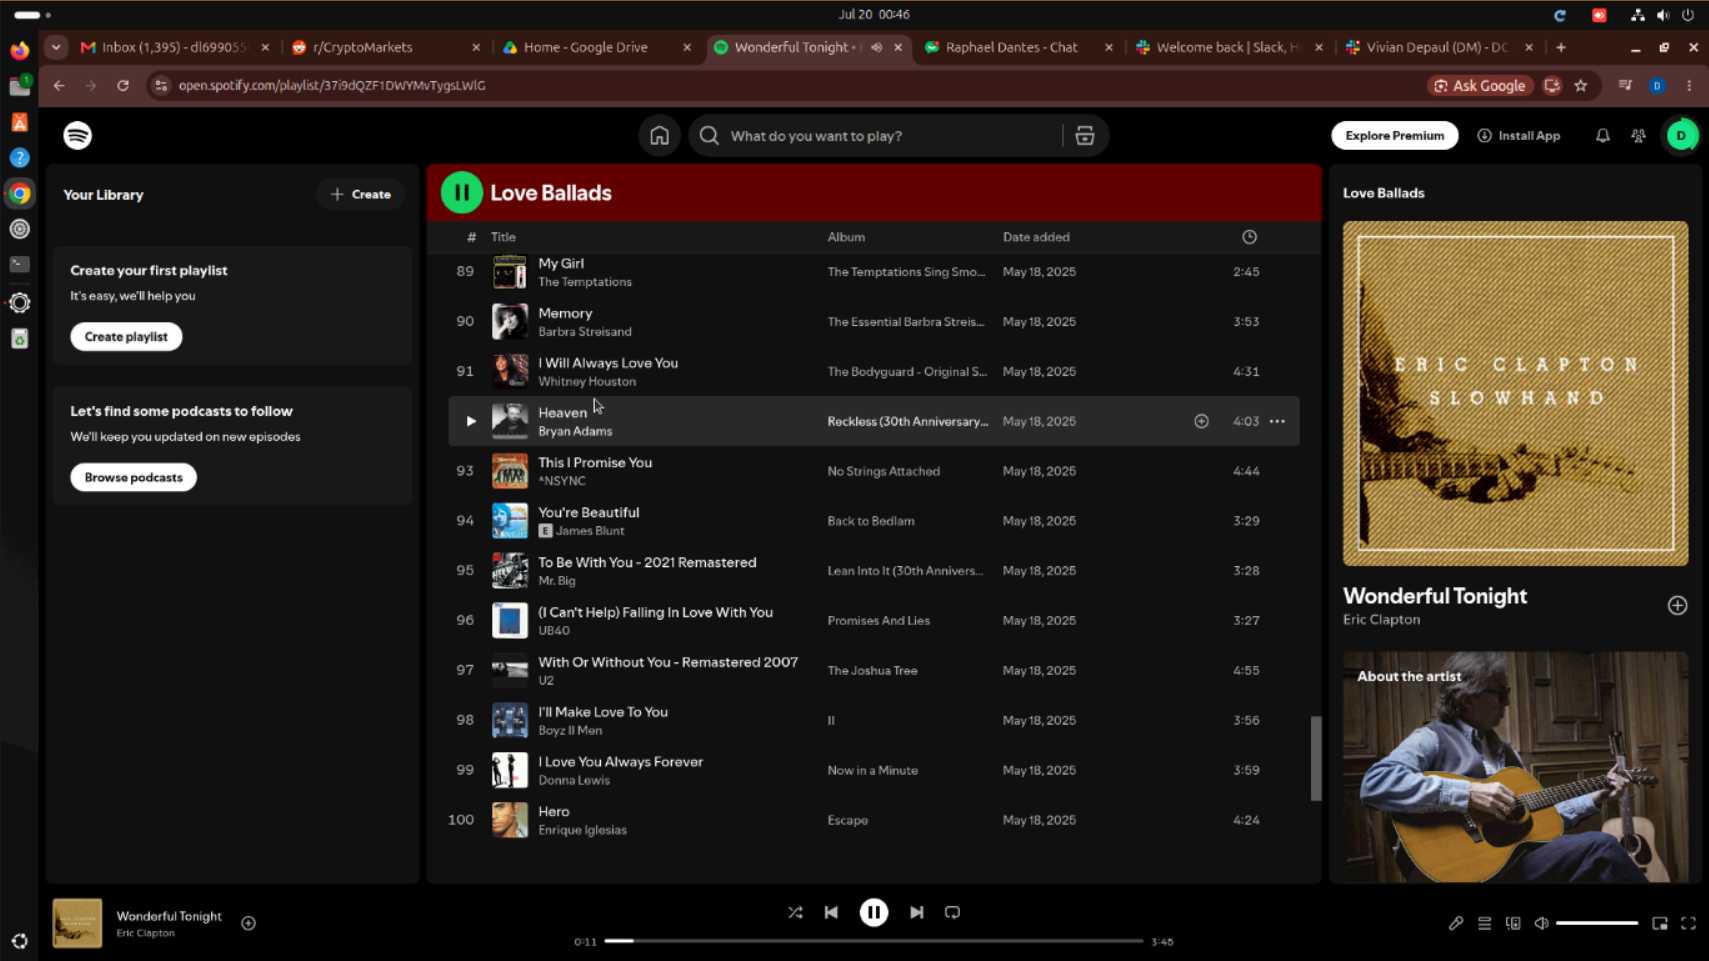
Task: Add the now playing bar track to Liked Songs
Action: point(248,923)
